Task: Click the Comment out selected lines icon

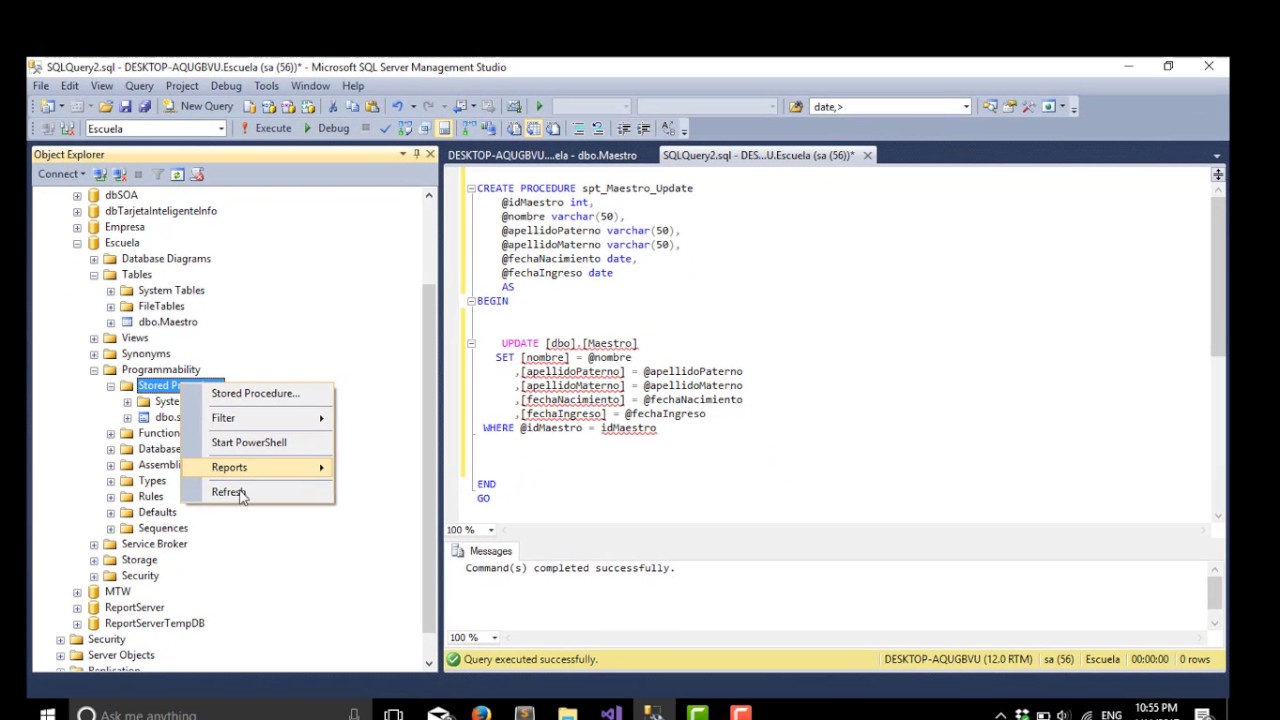Action: pos(578,128)
